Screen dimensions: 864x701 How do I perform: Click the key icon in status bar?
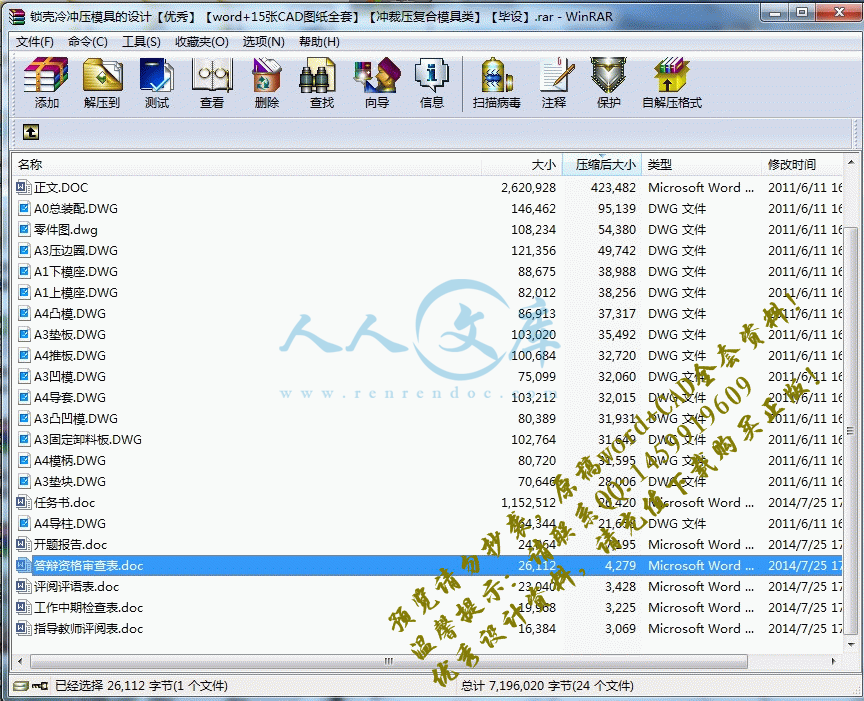pos(40,686)
